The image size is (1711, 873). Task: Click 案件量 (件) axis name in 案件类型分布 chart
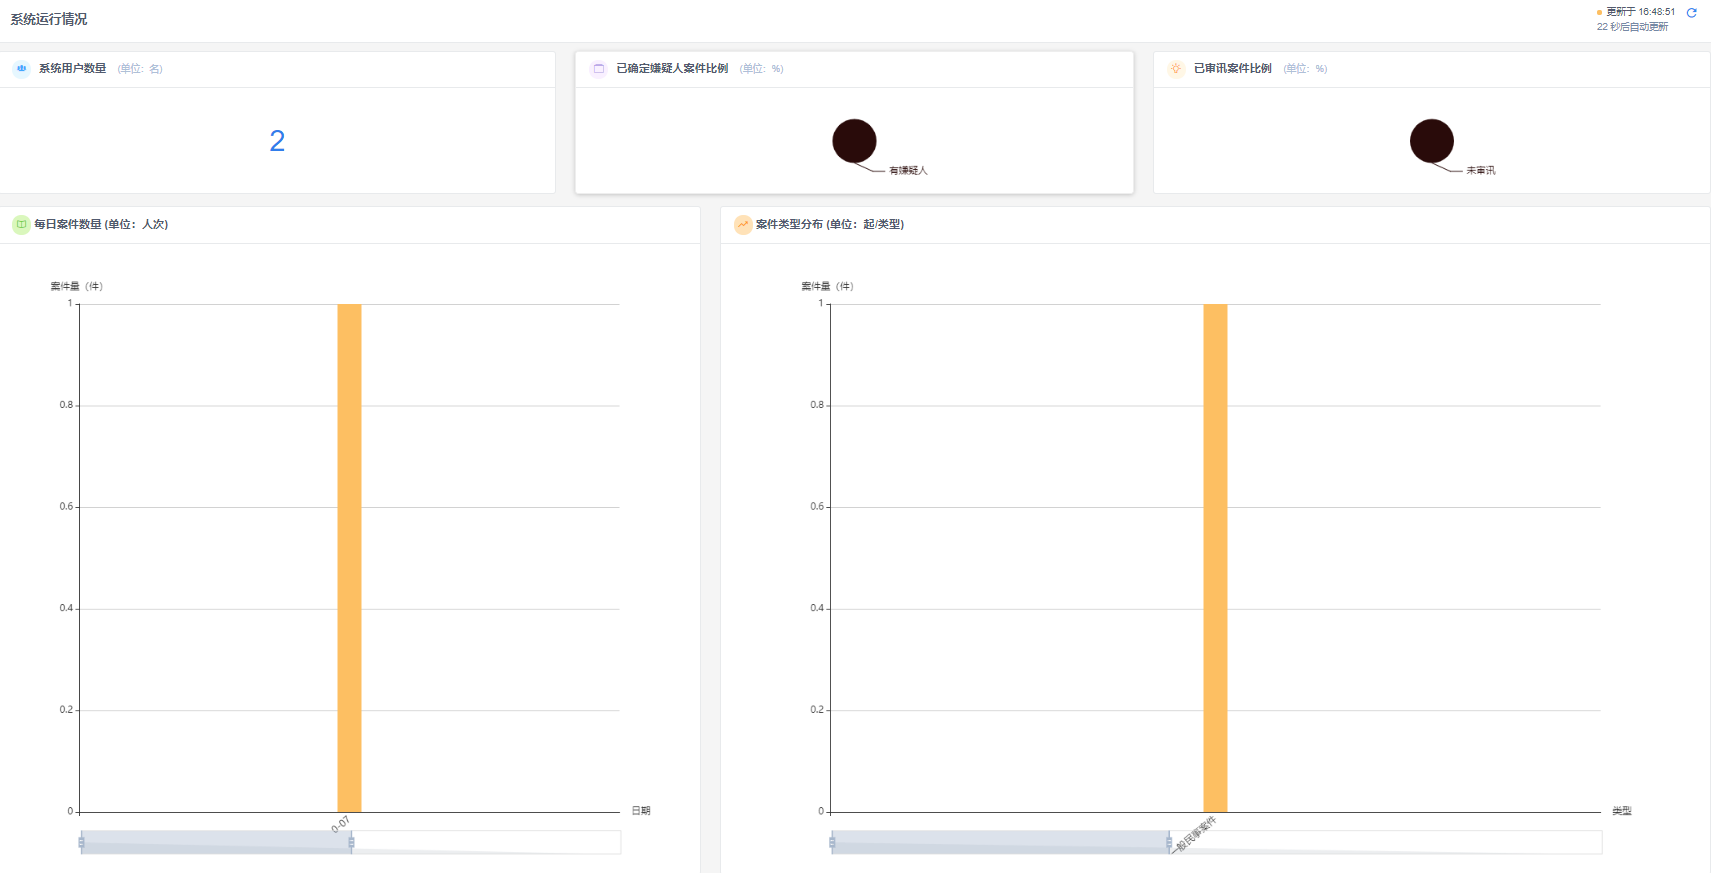pyautogui.click(x=827, y=287)
